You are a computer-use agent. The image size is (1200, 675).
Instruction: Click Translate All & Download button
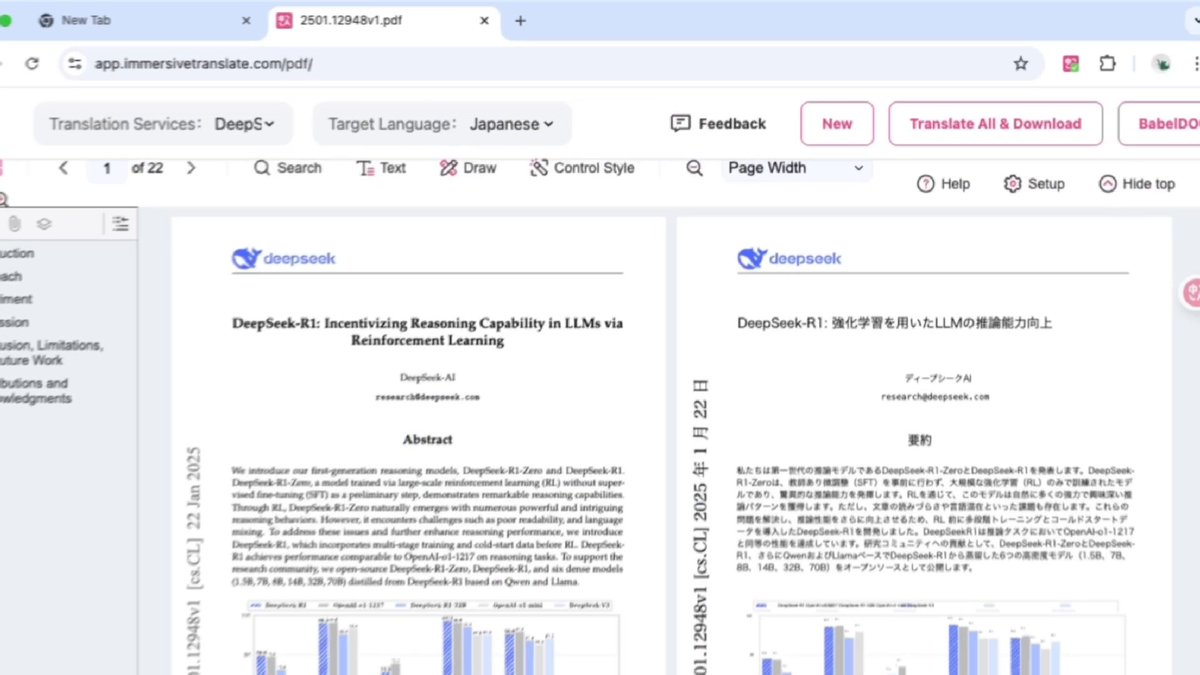coord(995,124)
